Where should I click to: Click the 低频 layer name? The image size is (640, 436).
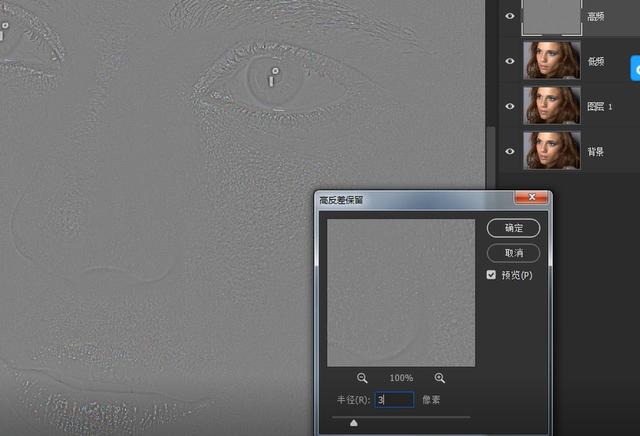[596, 62]
